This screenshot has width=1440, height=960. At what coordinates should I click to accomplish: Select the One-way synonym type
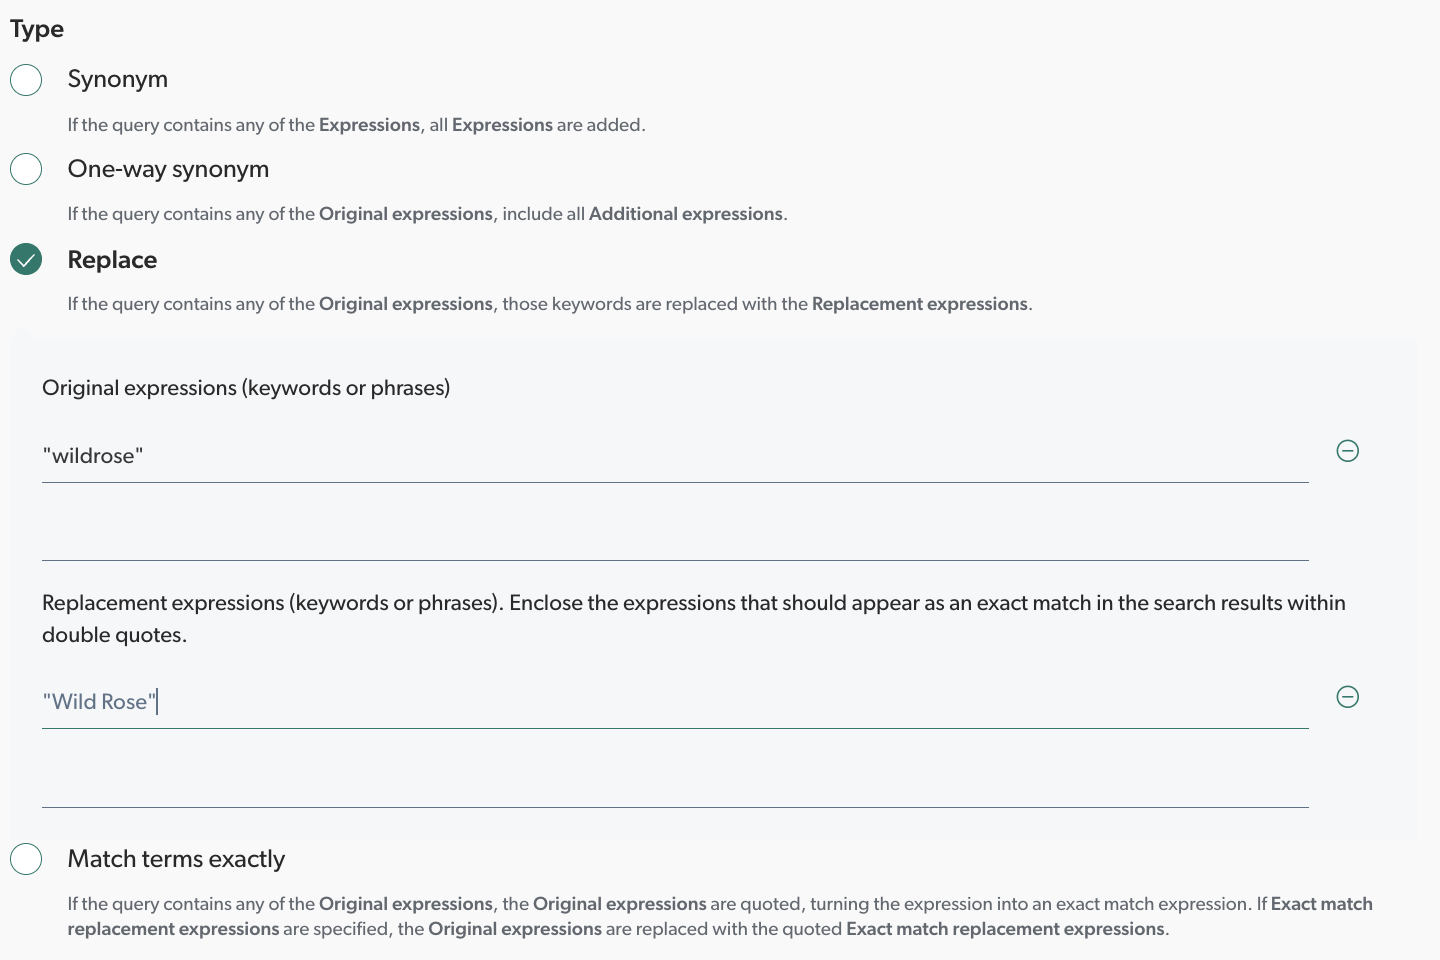point(26,169)
